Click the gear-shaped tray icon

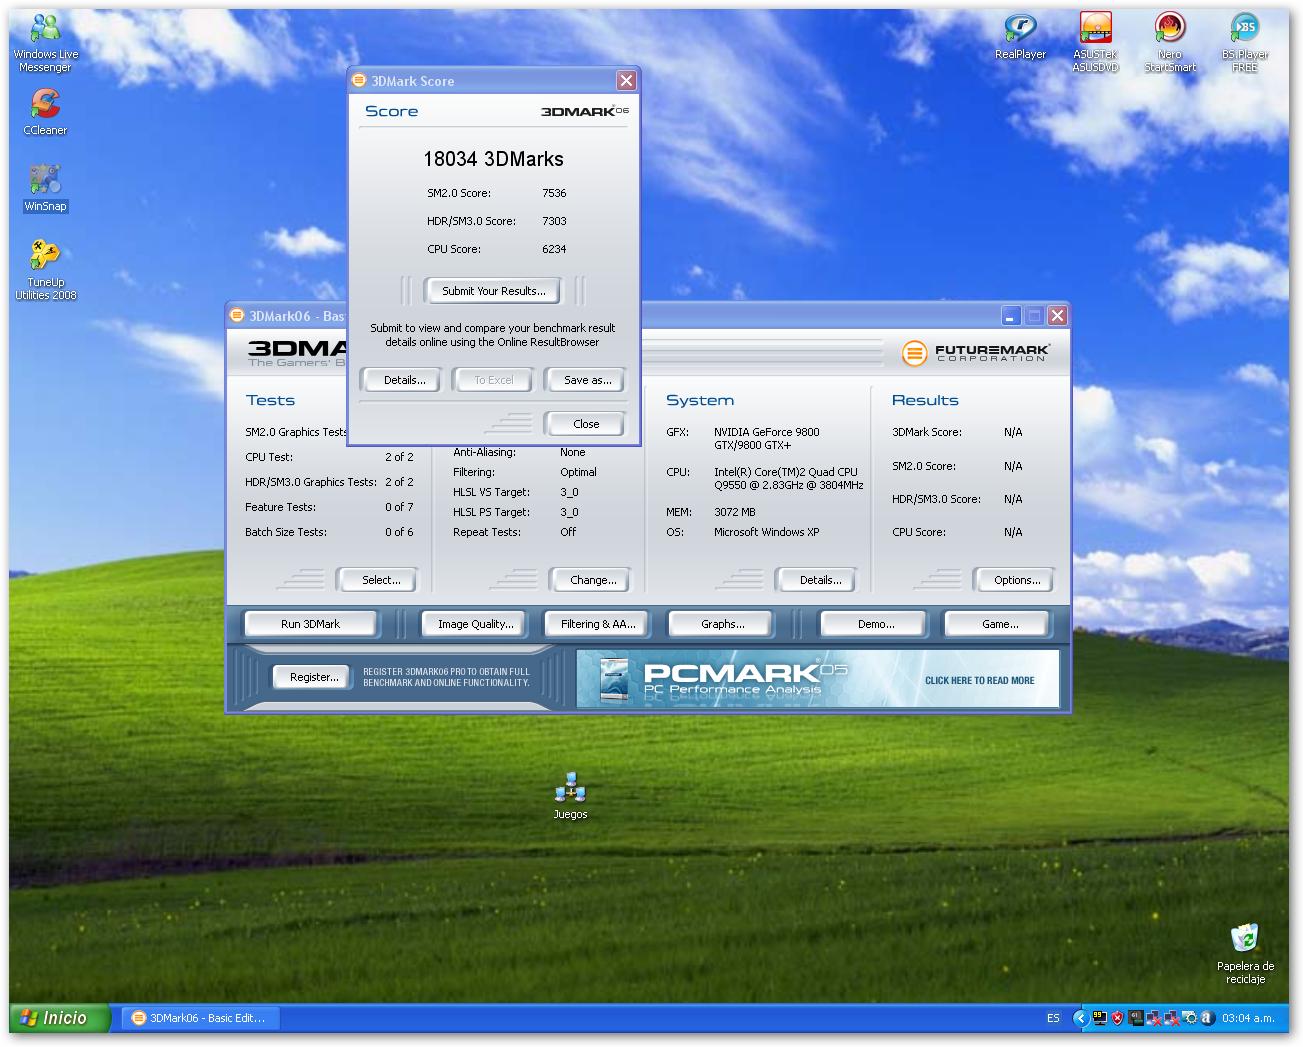coord(1190,1018)
